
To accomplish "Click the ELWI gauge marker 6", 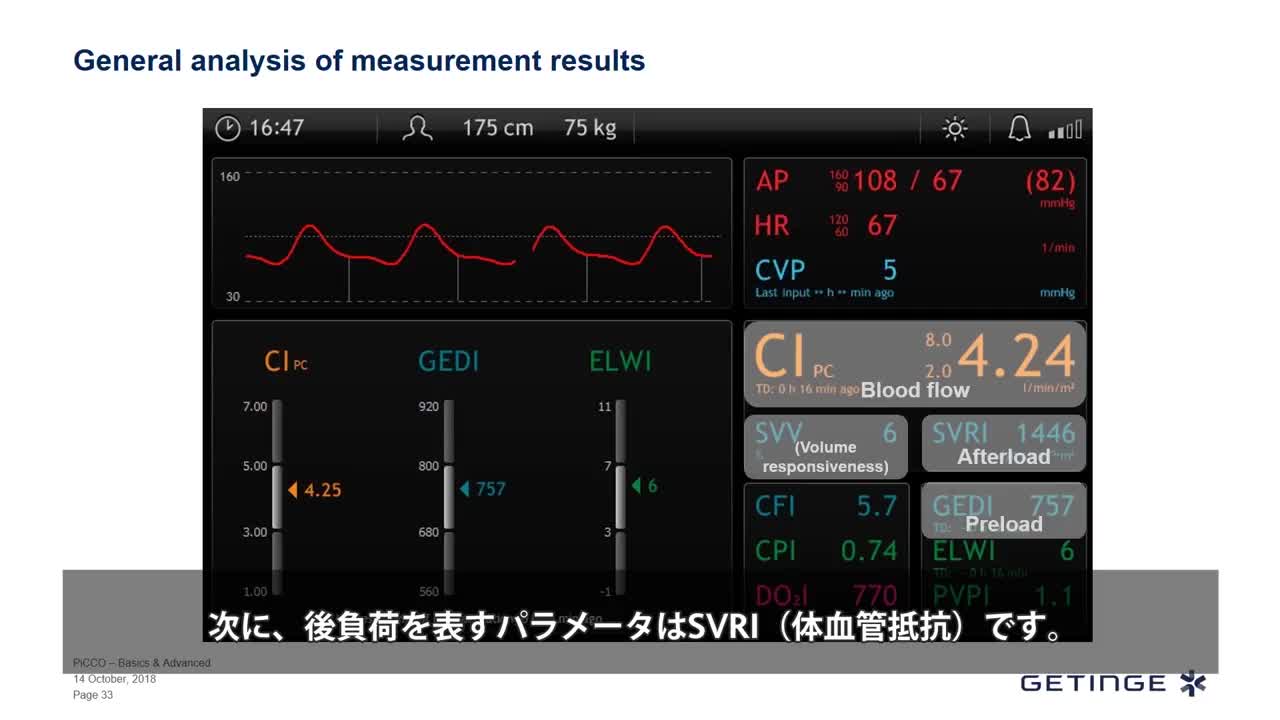I will coord(645,486).
